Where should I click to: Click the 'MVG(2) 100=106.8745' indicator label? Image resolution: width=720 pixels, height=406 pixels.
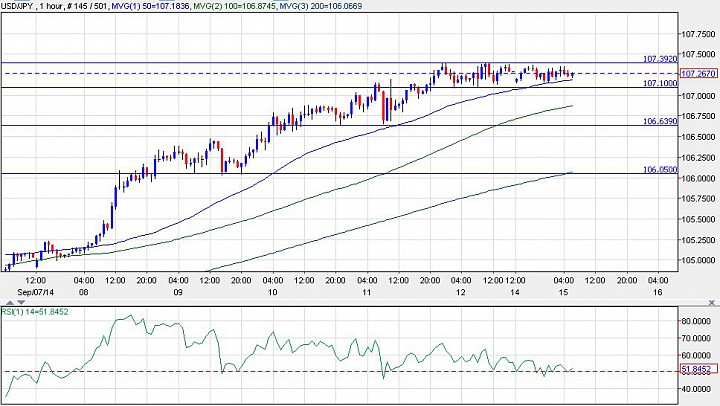pyautogui.click(x=234, y=6)
